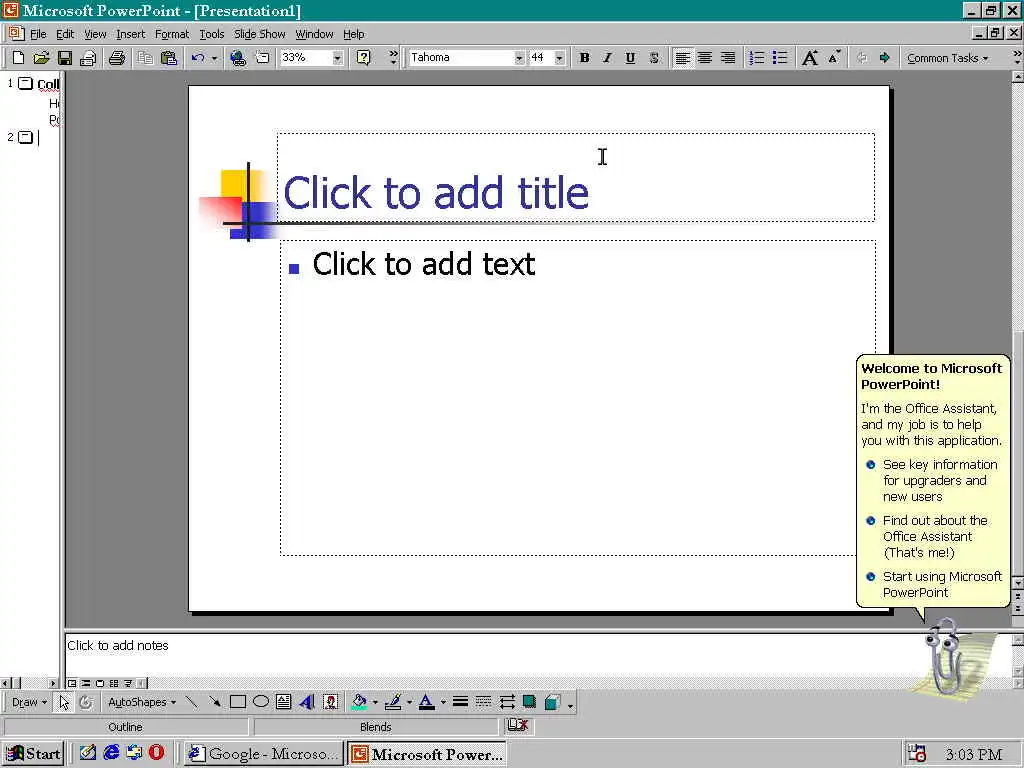Choose the Select Objects arrow tool
The height and width of the screenshot is (768, 1024).
(x=63, y=702)
